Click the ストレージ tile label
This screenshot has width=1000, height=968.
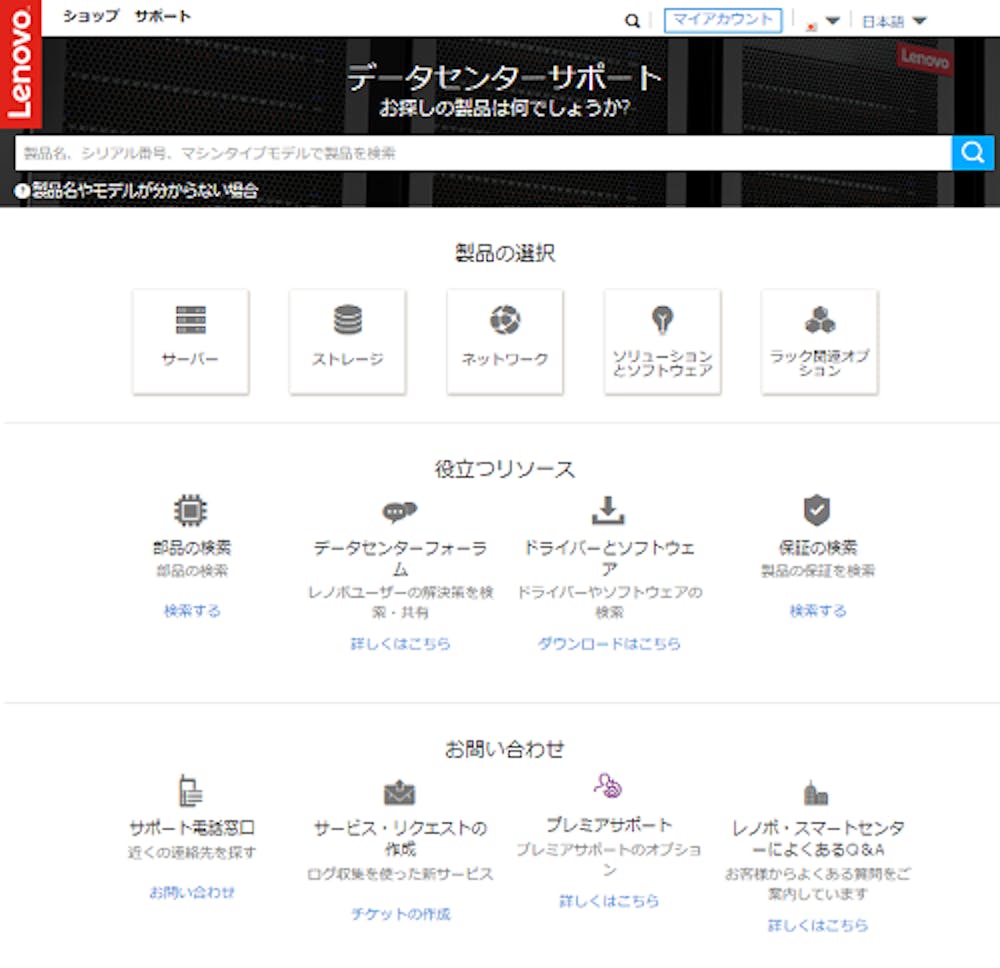[348, 359]
